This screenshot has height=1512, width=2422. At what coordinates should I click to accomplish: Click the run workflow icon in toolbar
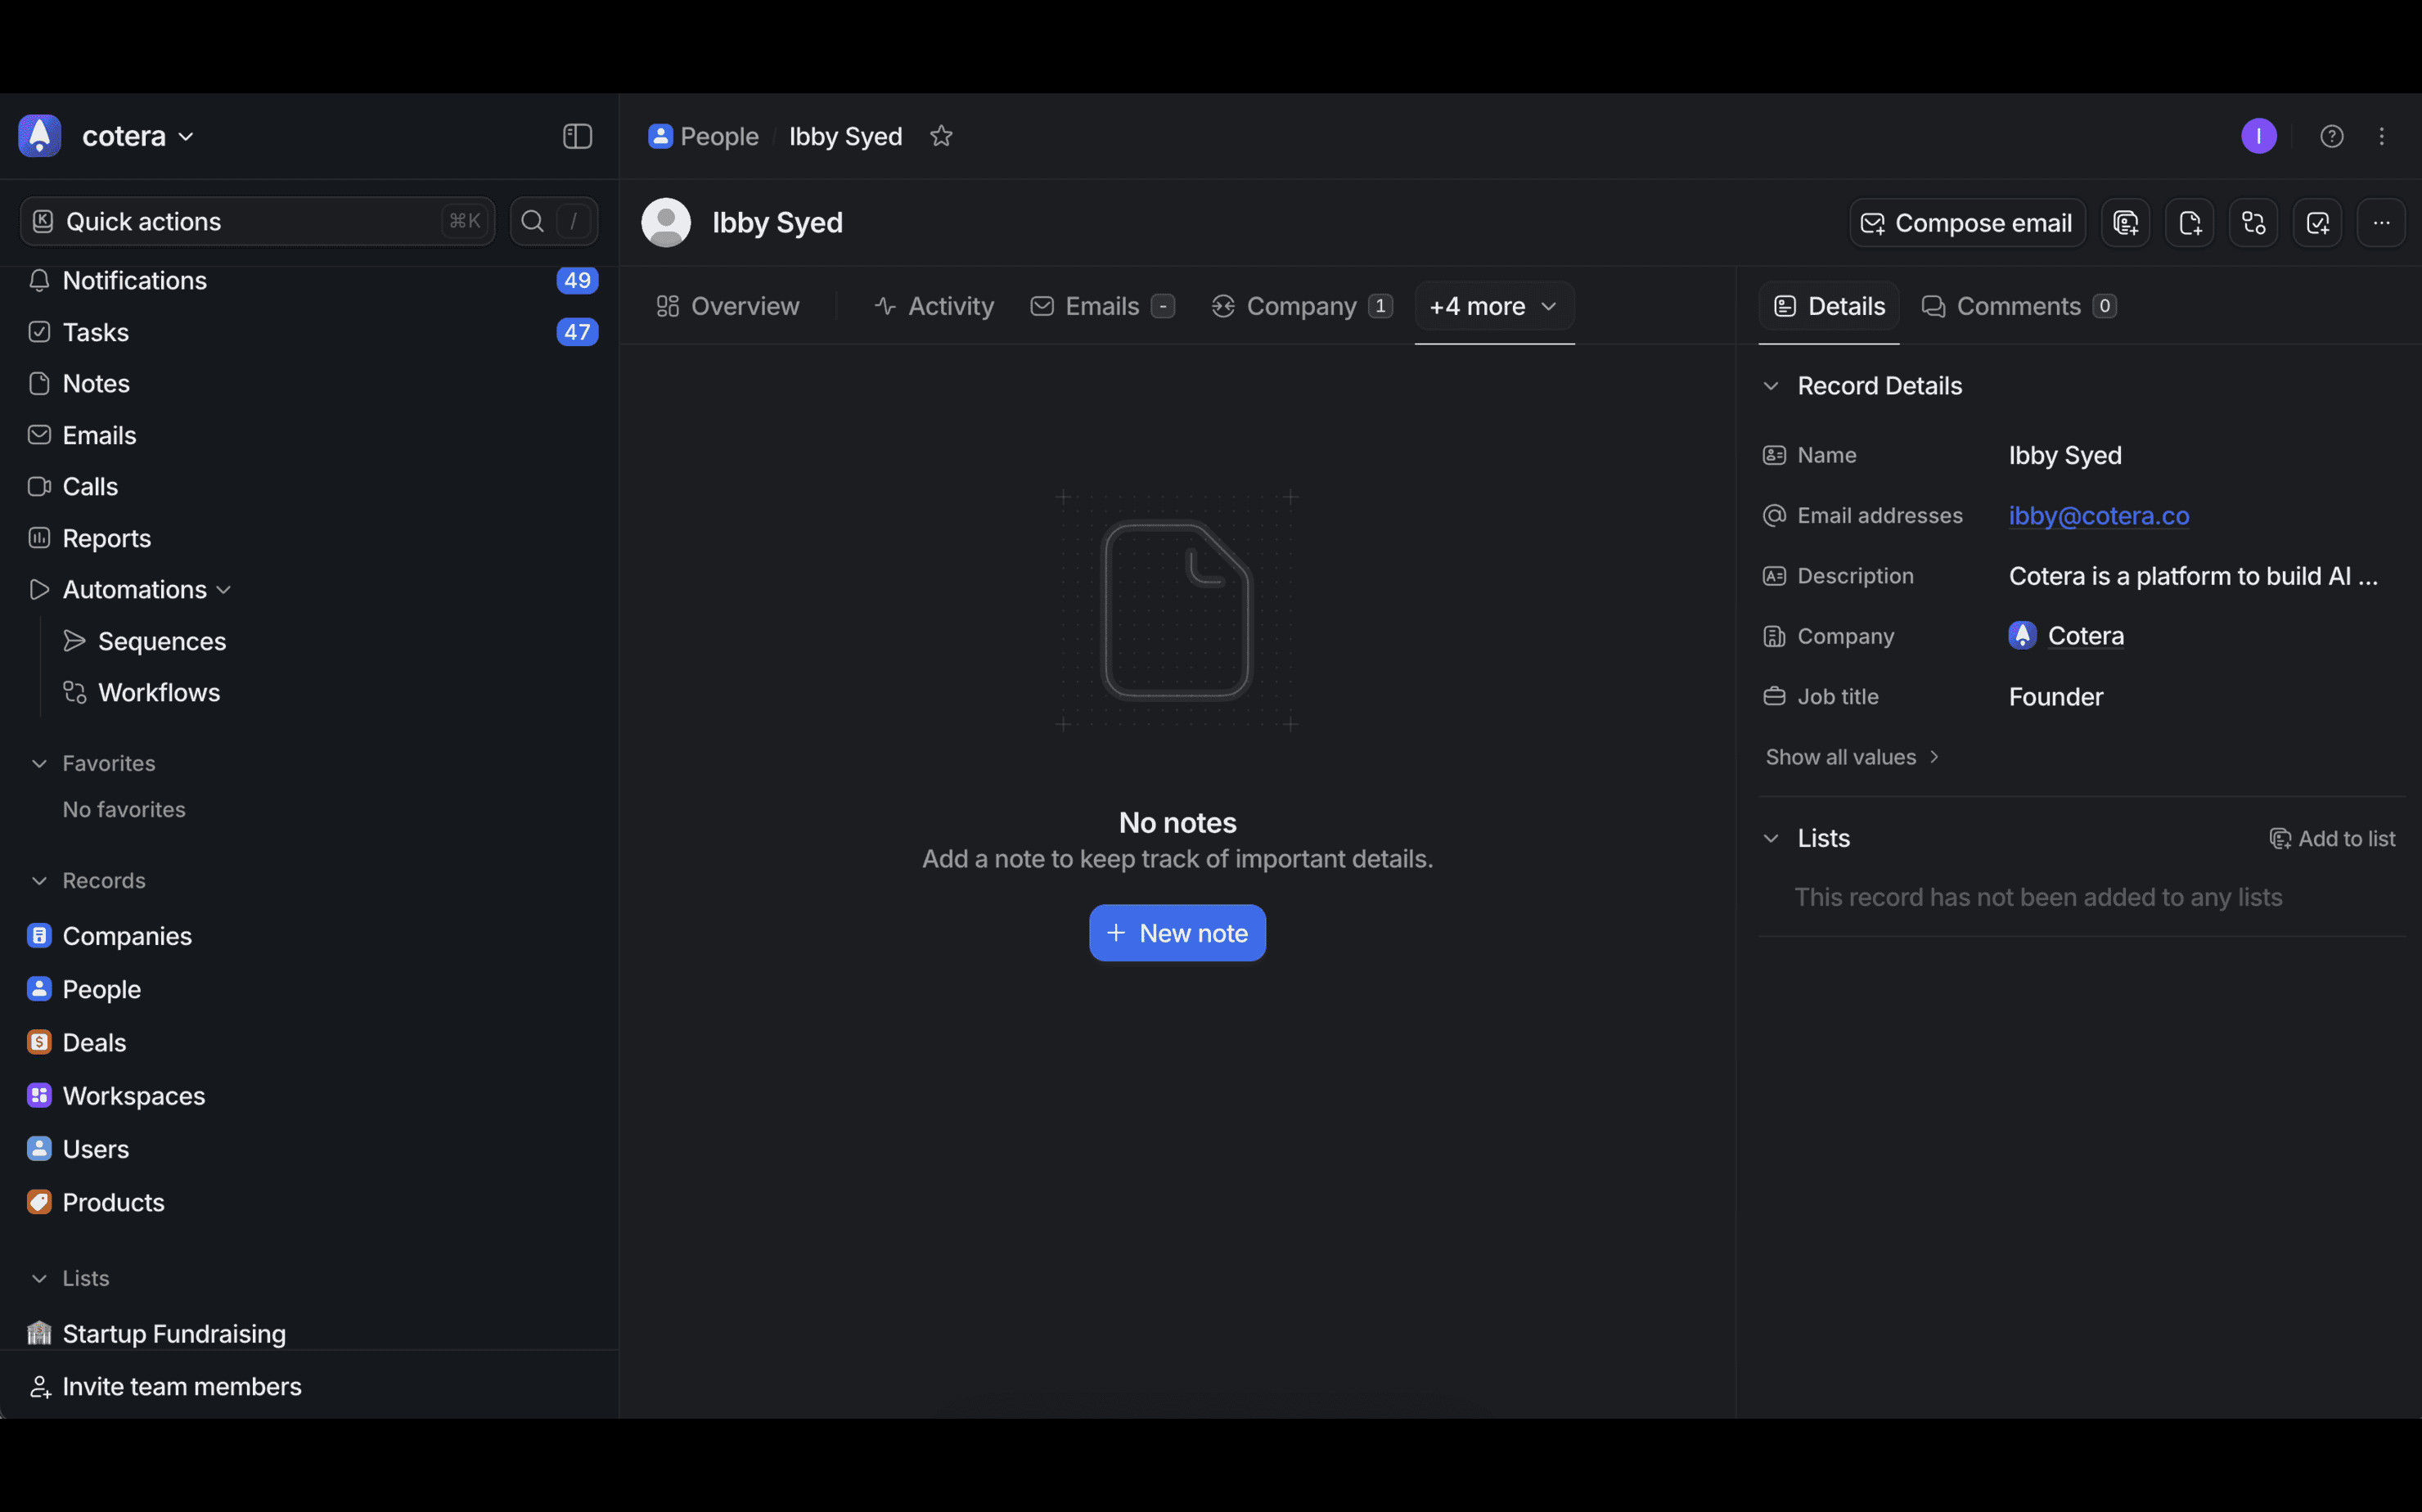(2253, 222)
